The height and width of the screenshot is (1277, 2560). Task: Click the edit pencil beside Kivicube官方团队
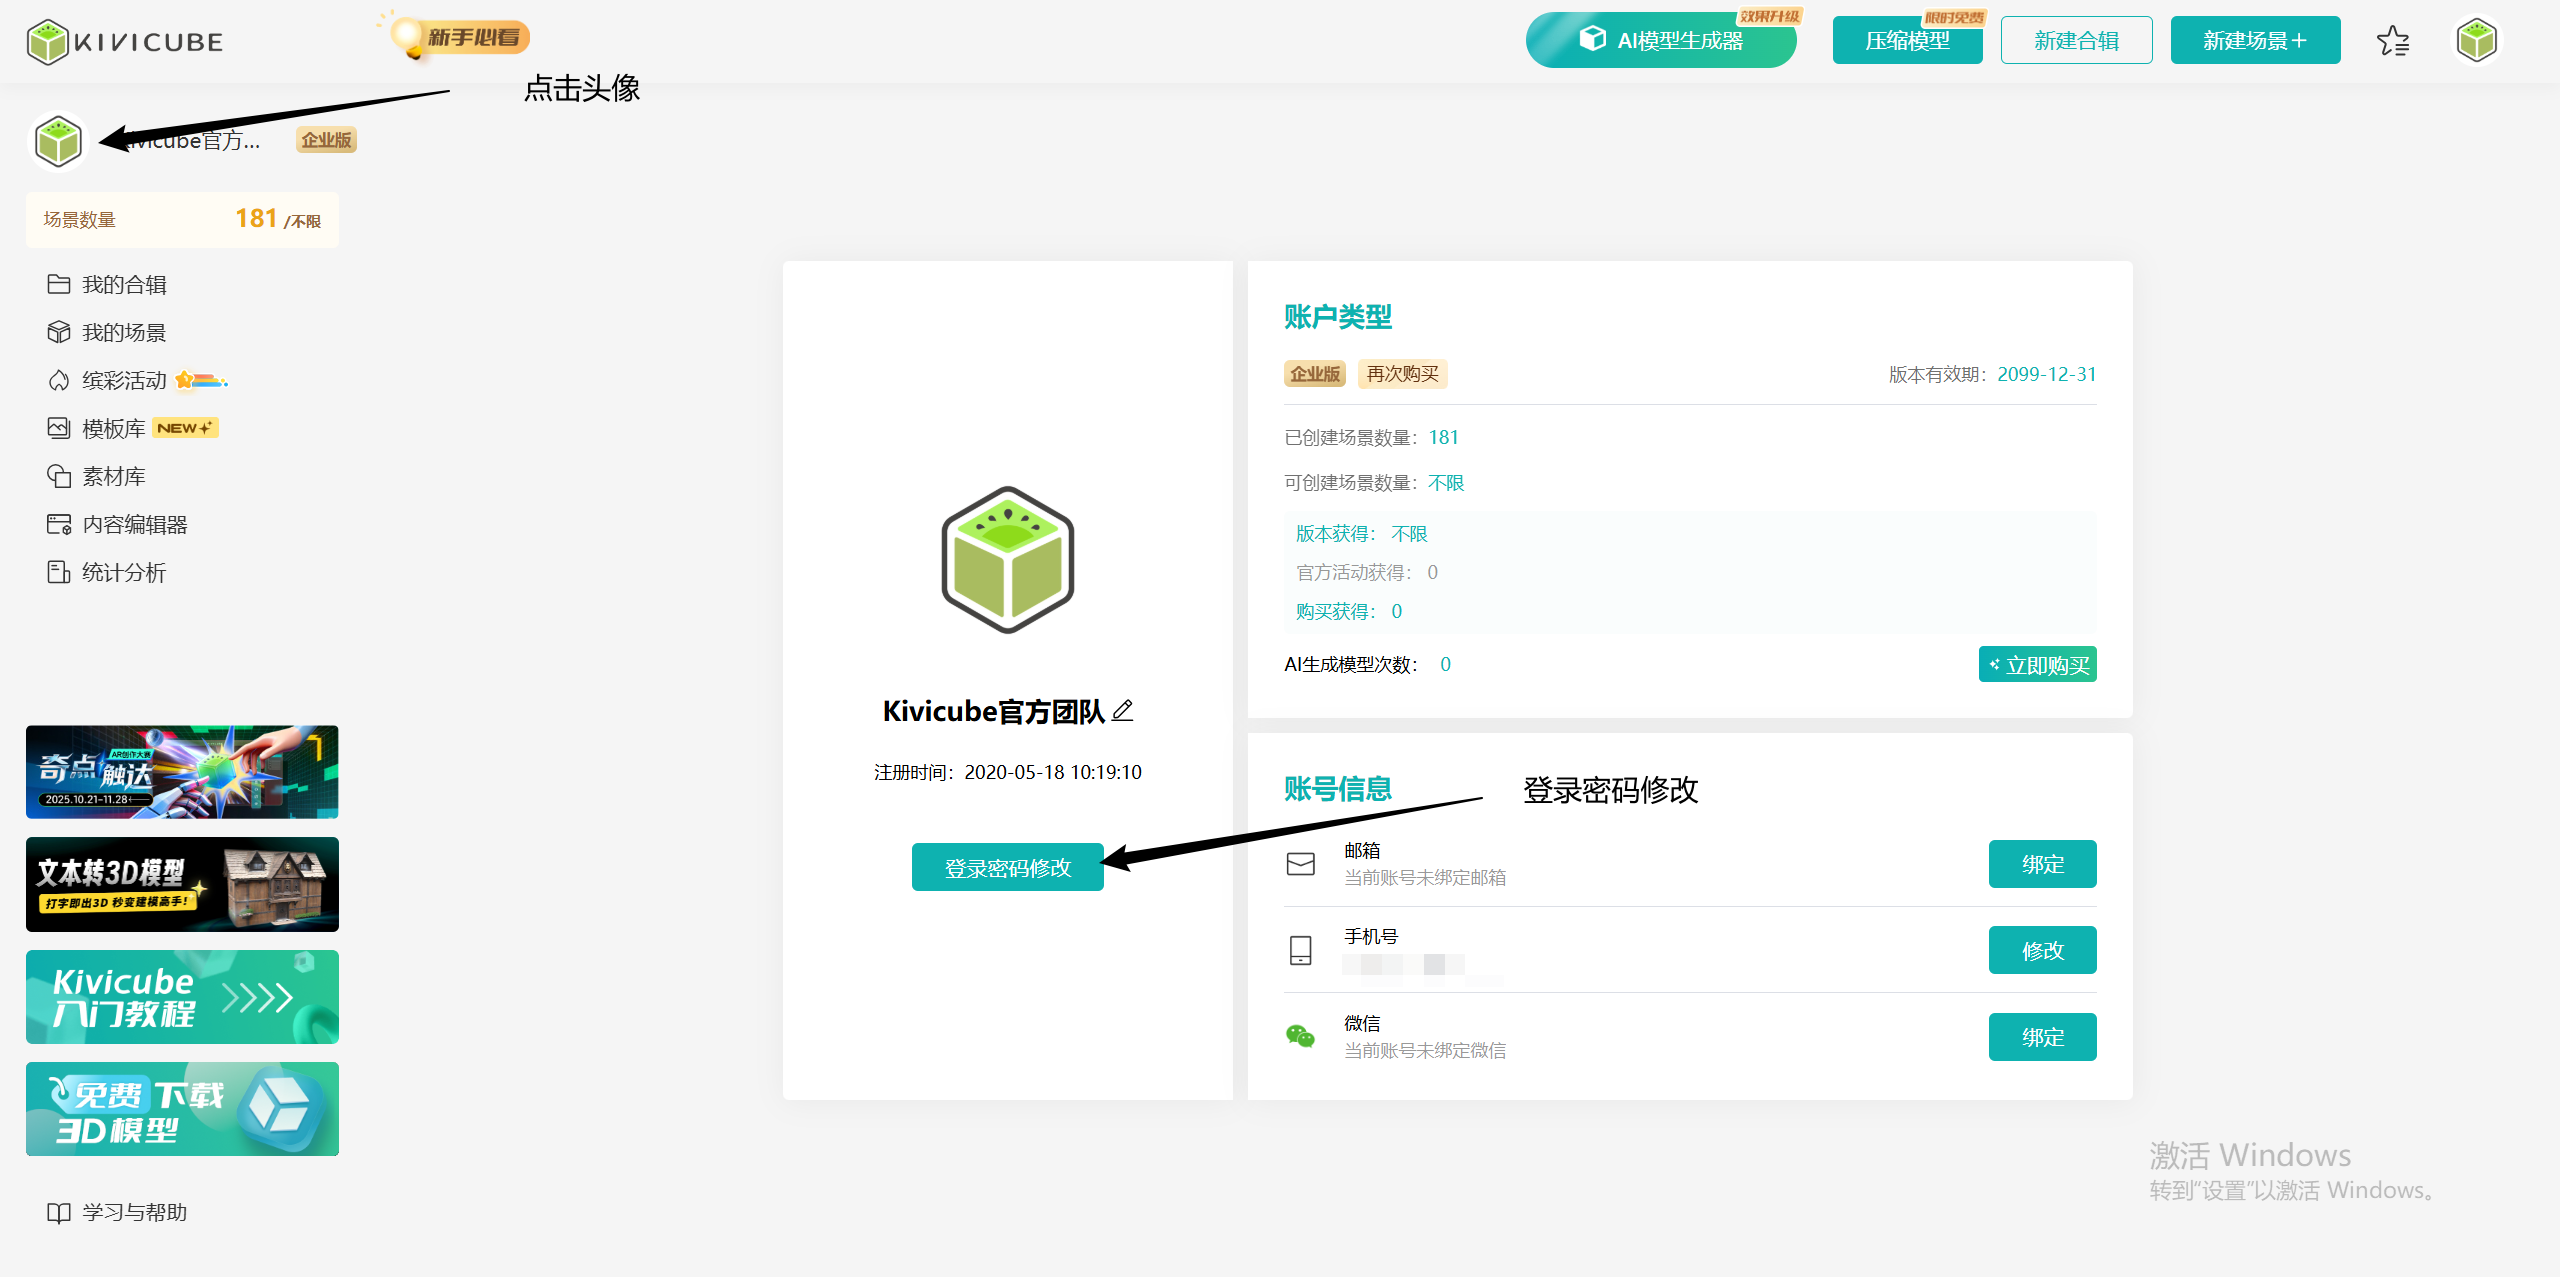[x=1123, y=711]
